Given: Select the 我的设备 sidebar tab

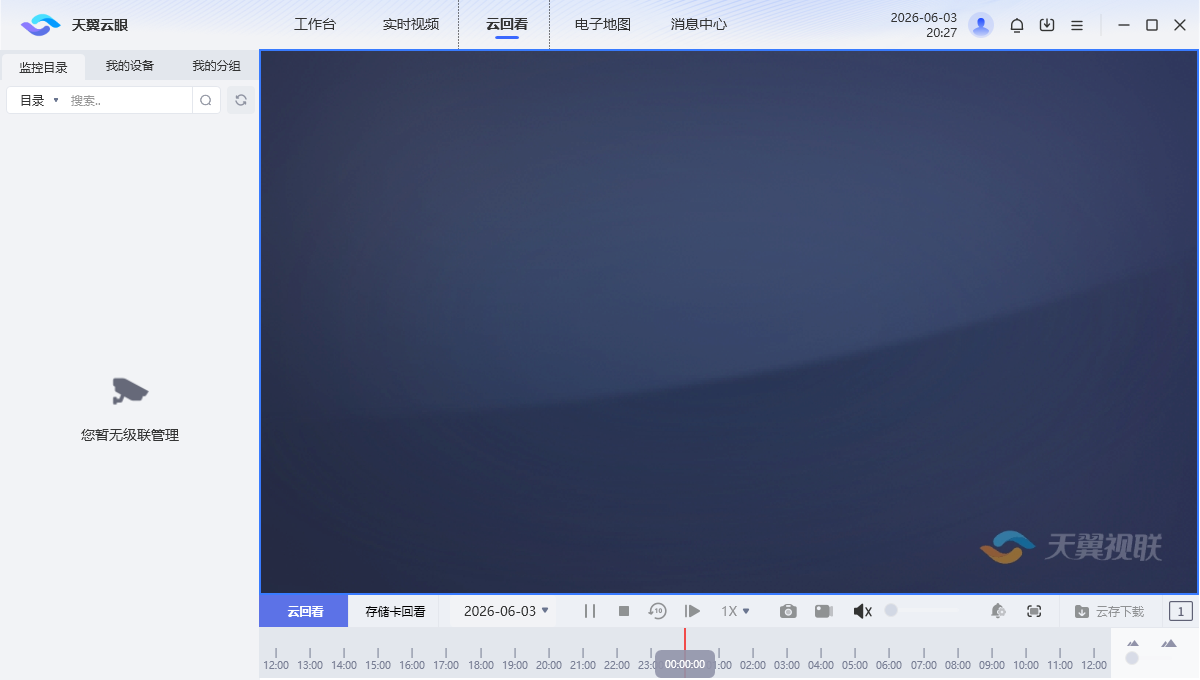Looking at the screenshot, I should coord(130,66).
